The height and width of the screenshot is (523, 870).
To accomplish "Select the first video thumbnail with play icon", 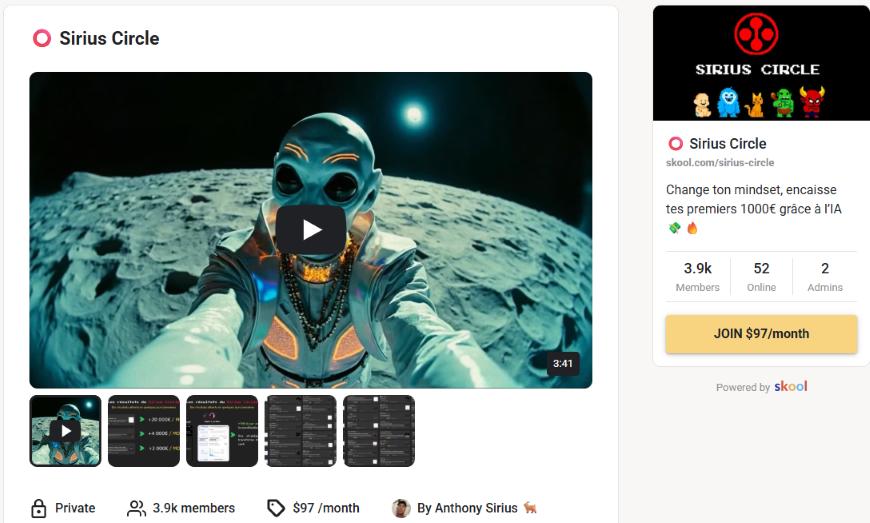I will [x=65, y=431].
